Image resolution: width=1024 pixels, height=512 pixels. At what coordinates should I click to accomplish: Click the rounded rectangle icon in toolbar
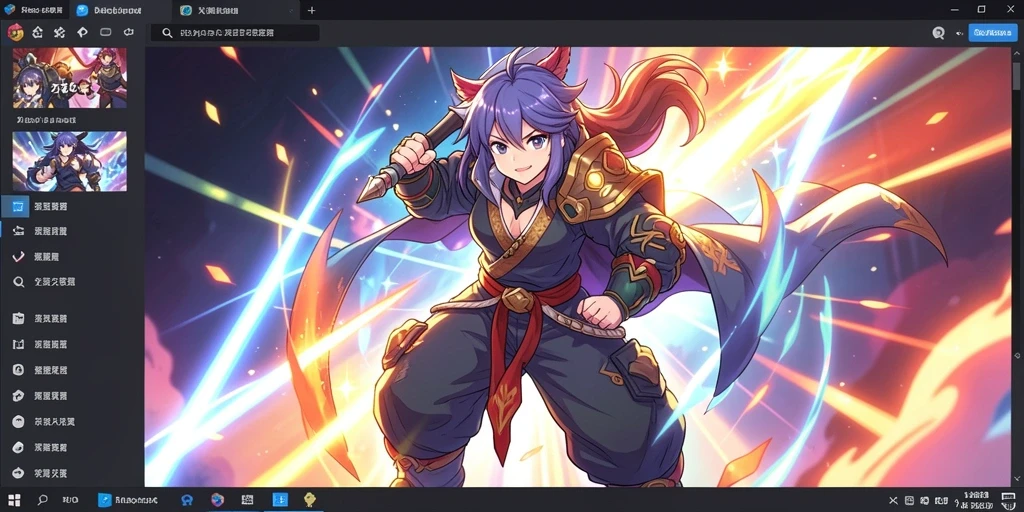tap(105, 32)
